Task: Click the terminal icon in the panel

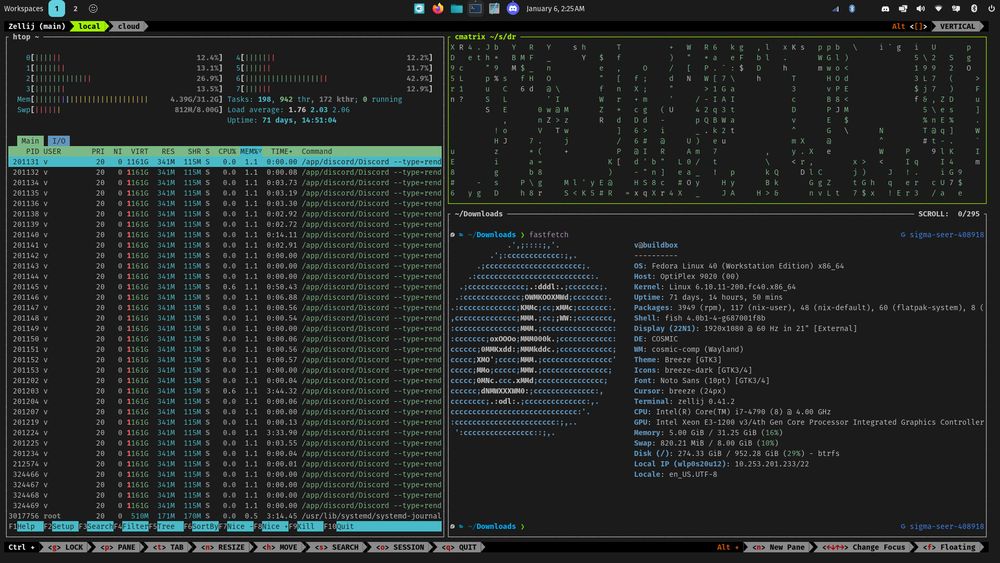Action: coord(475,8)
